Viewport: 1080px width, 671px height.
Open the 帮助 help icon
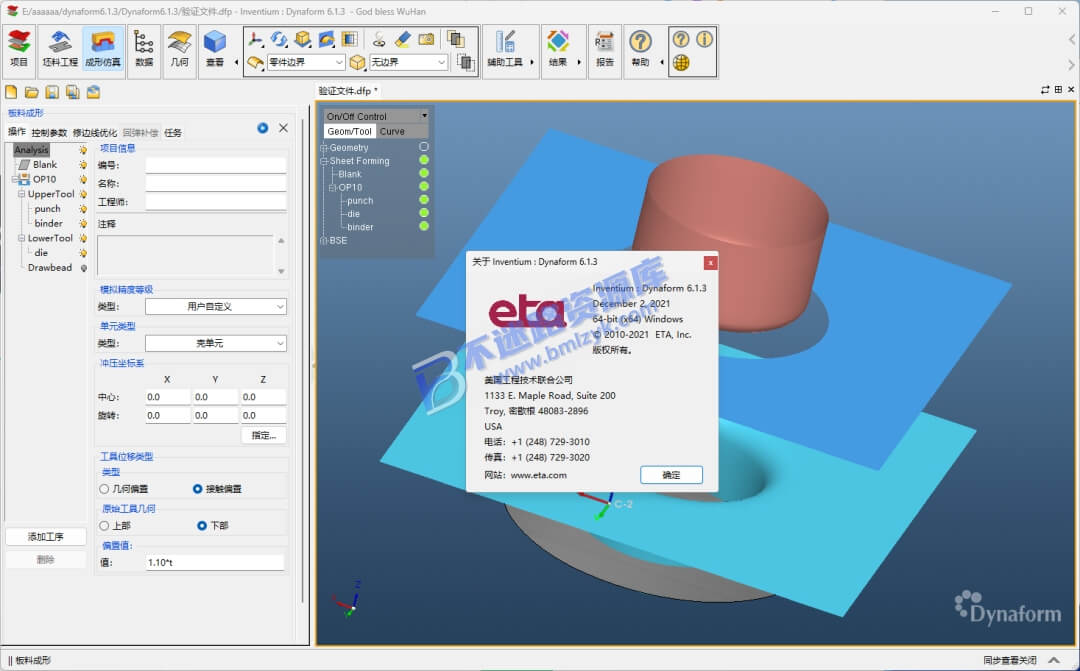pyautogui.click(x=641, y=50)
